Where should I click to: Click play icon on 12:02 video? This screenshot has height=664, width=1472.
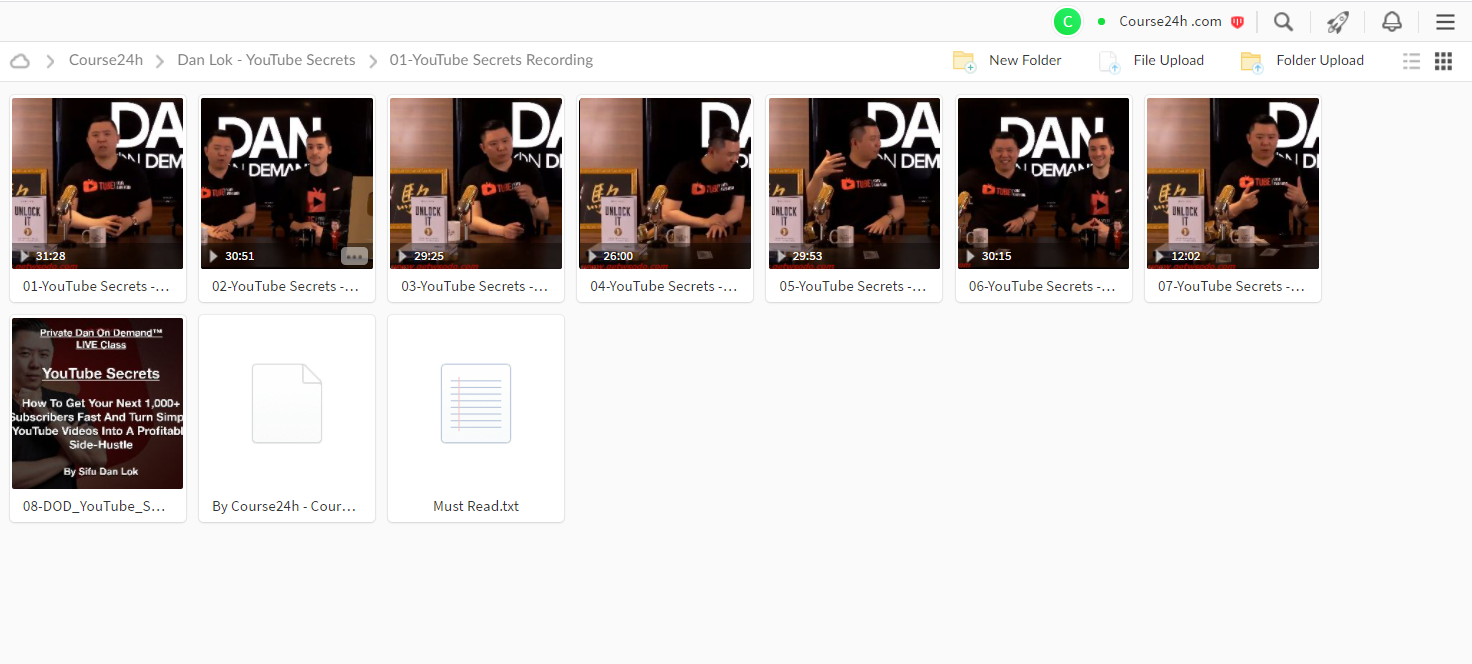click(x=1158, y=256)
